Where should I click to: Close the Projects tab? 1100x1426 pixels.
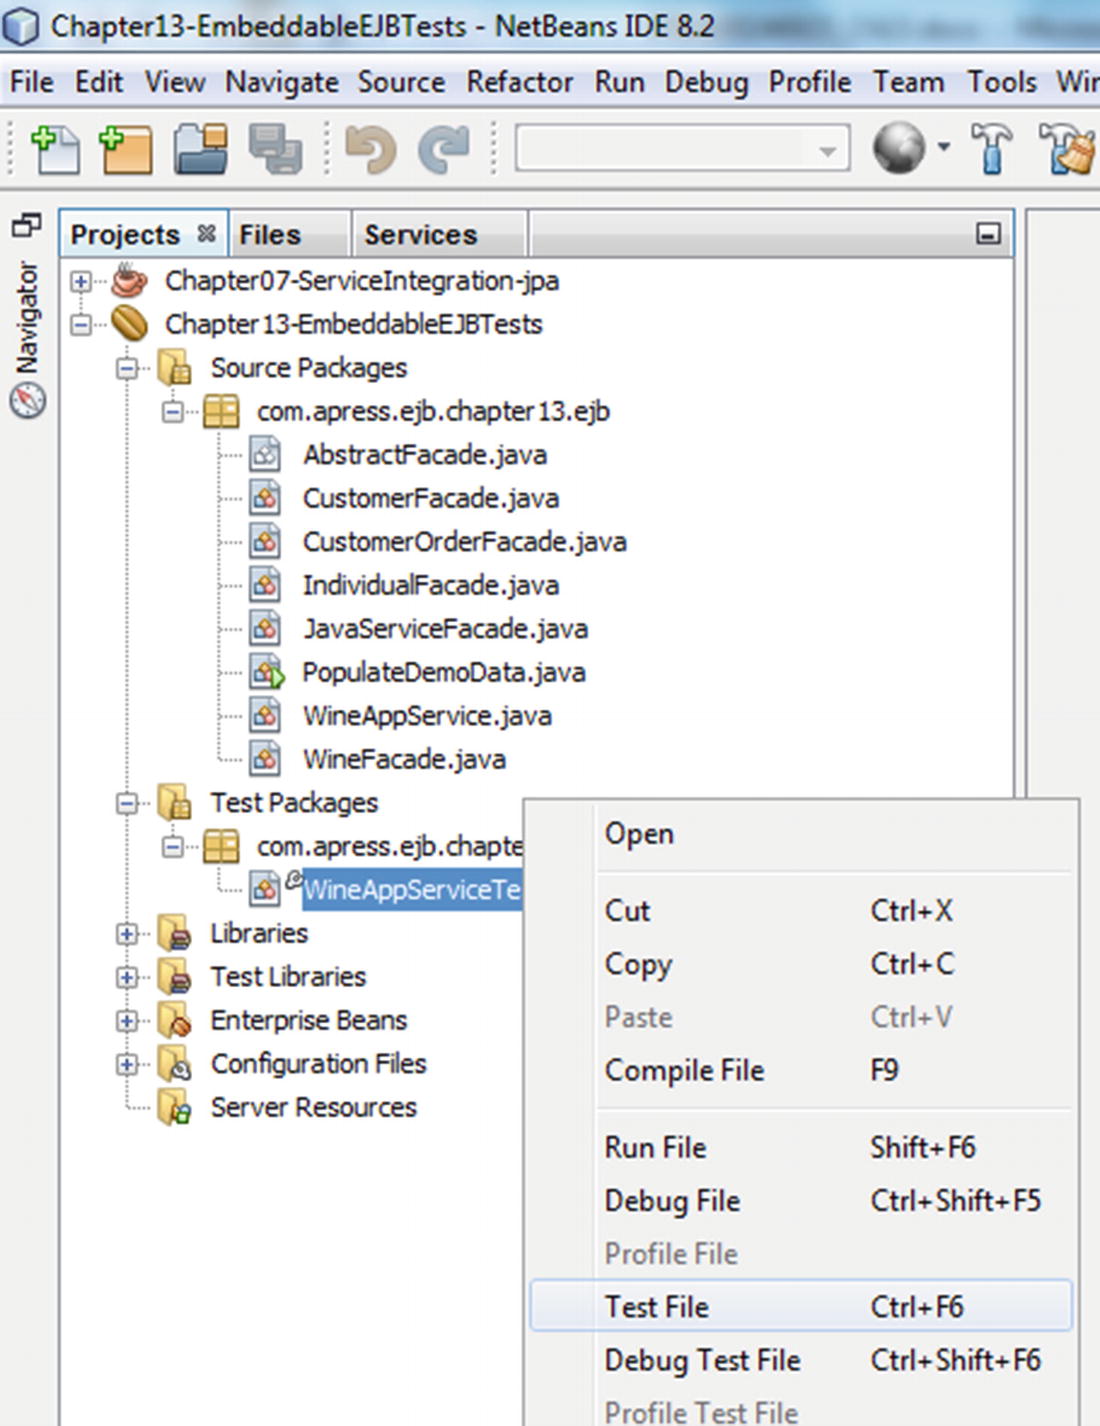[x=206, y=233]
